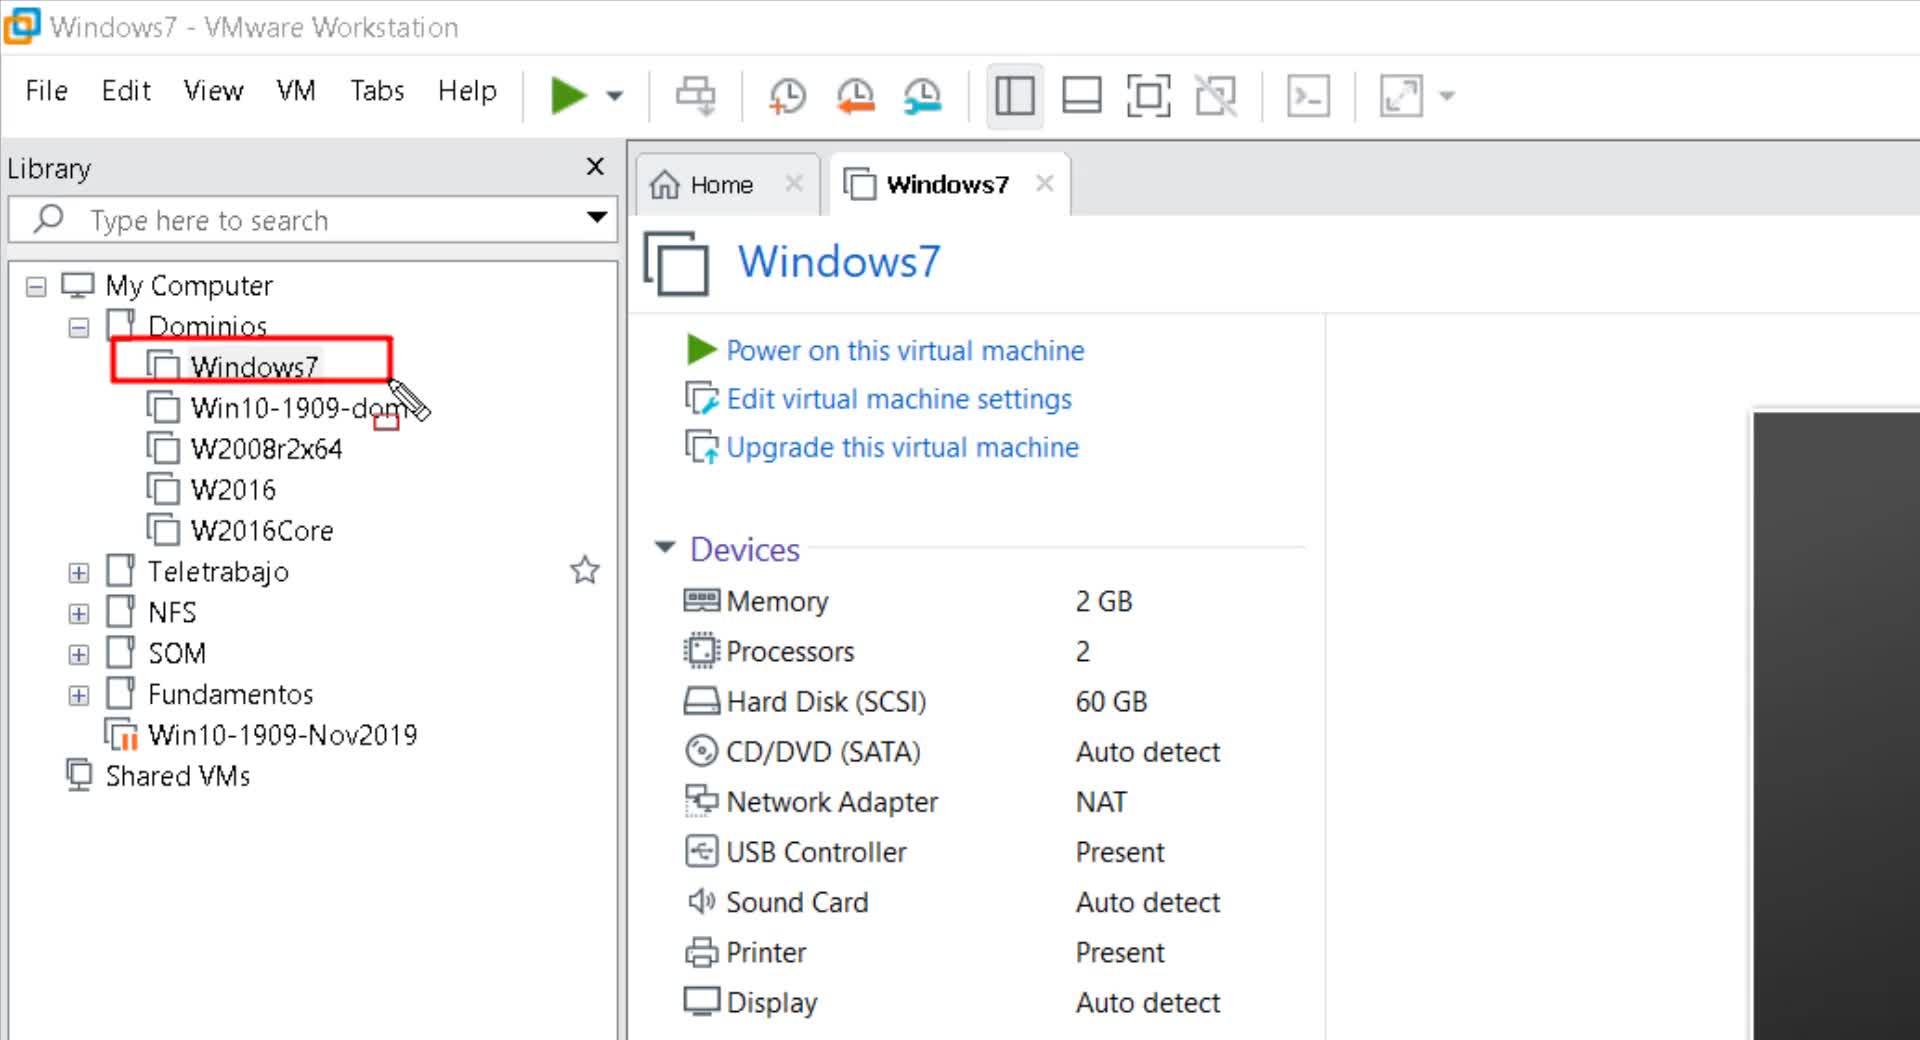Open console view icon
The width and height of the screenshot is (1920, 1040).
pos(1308,96)
